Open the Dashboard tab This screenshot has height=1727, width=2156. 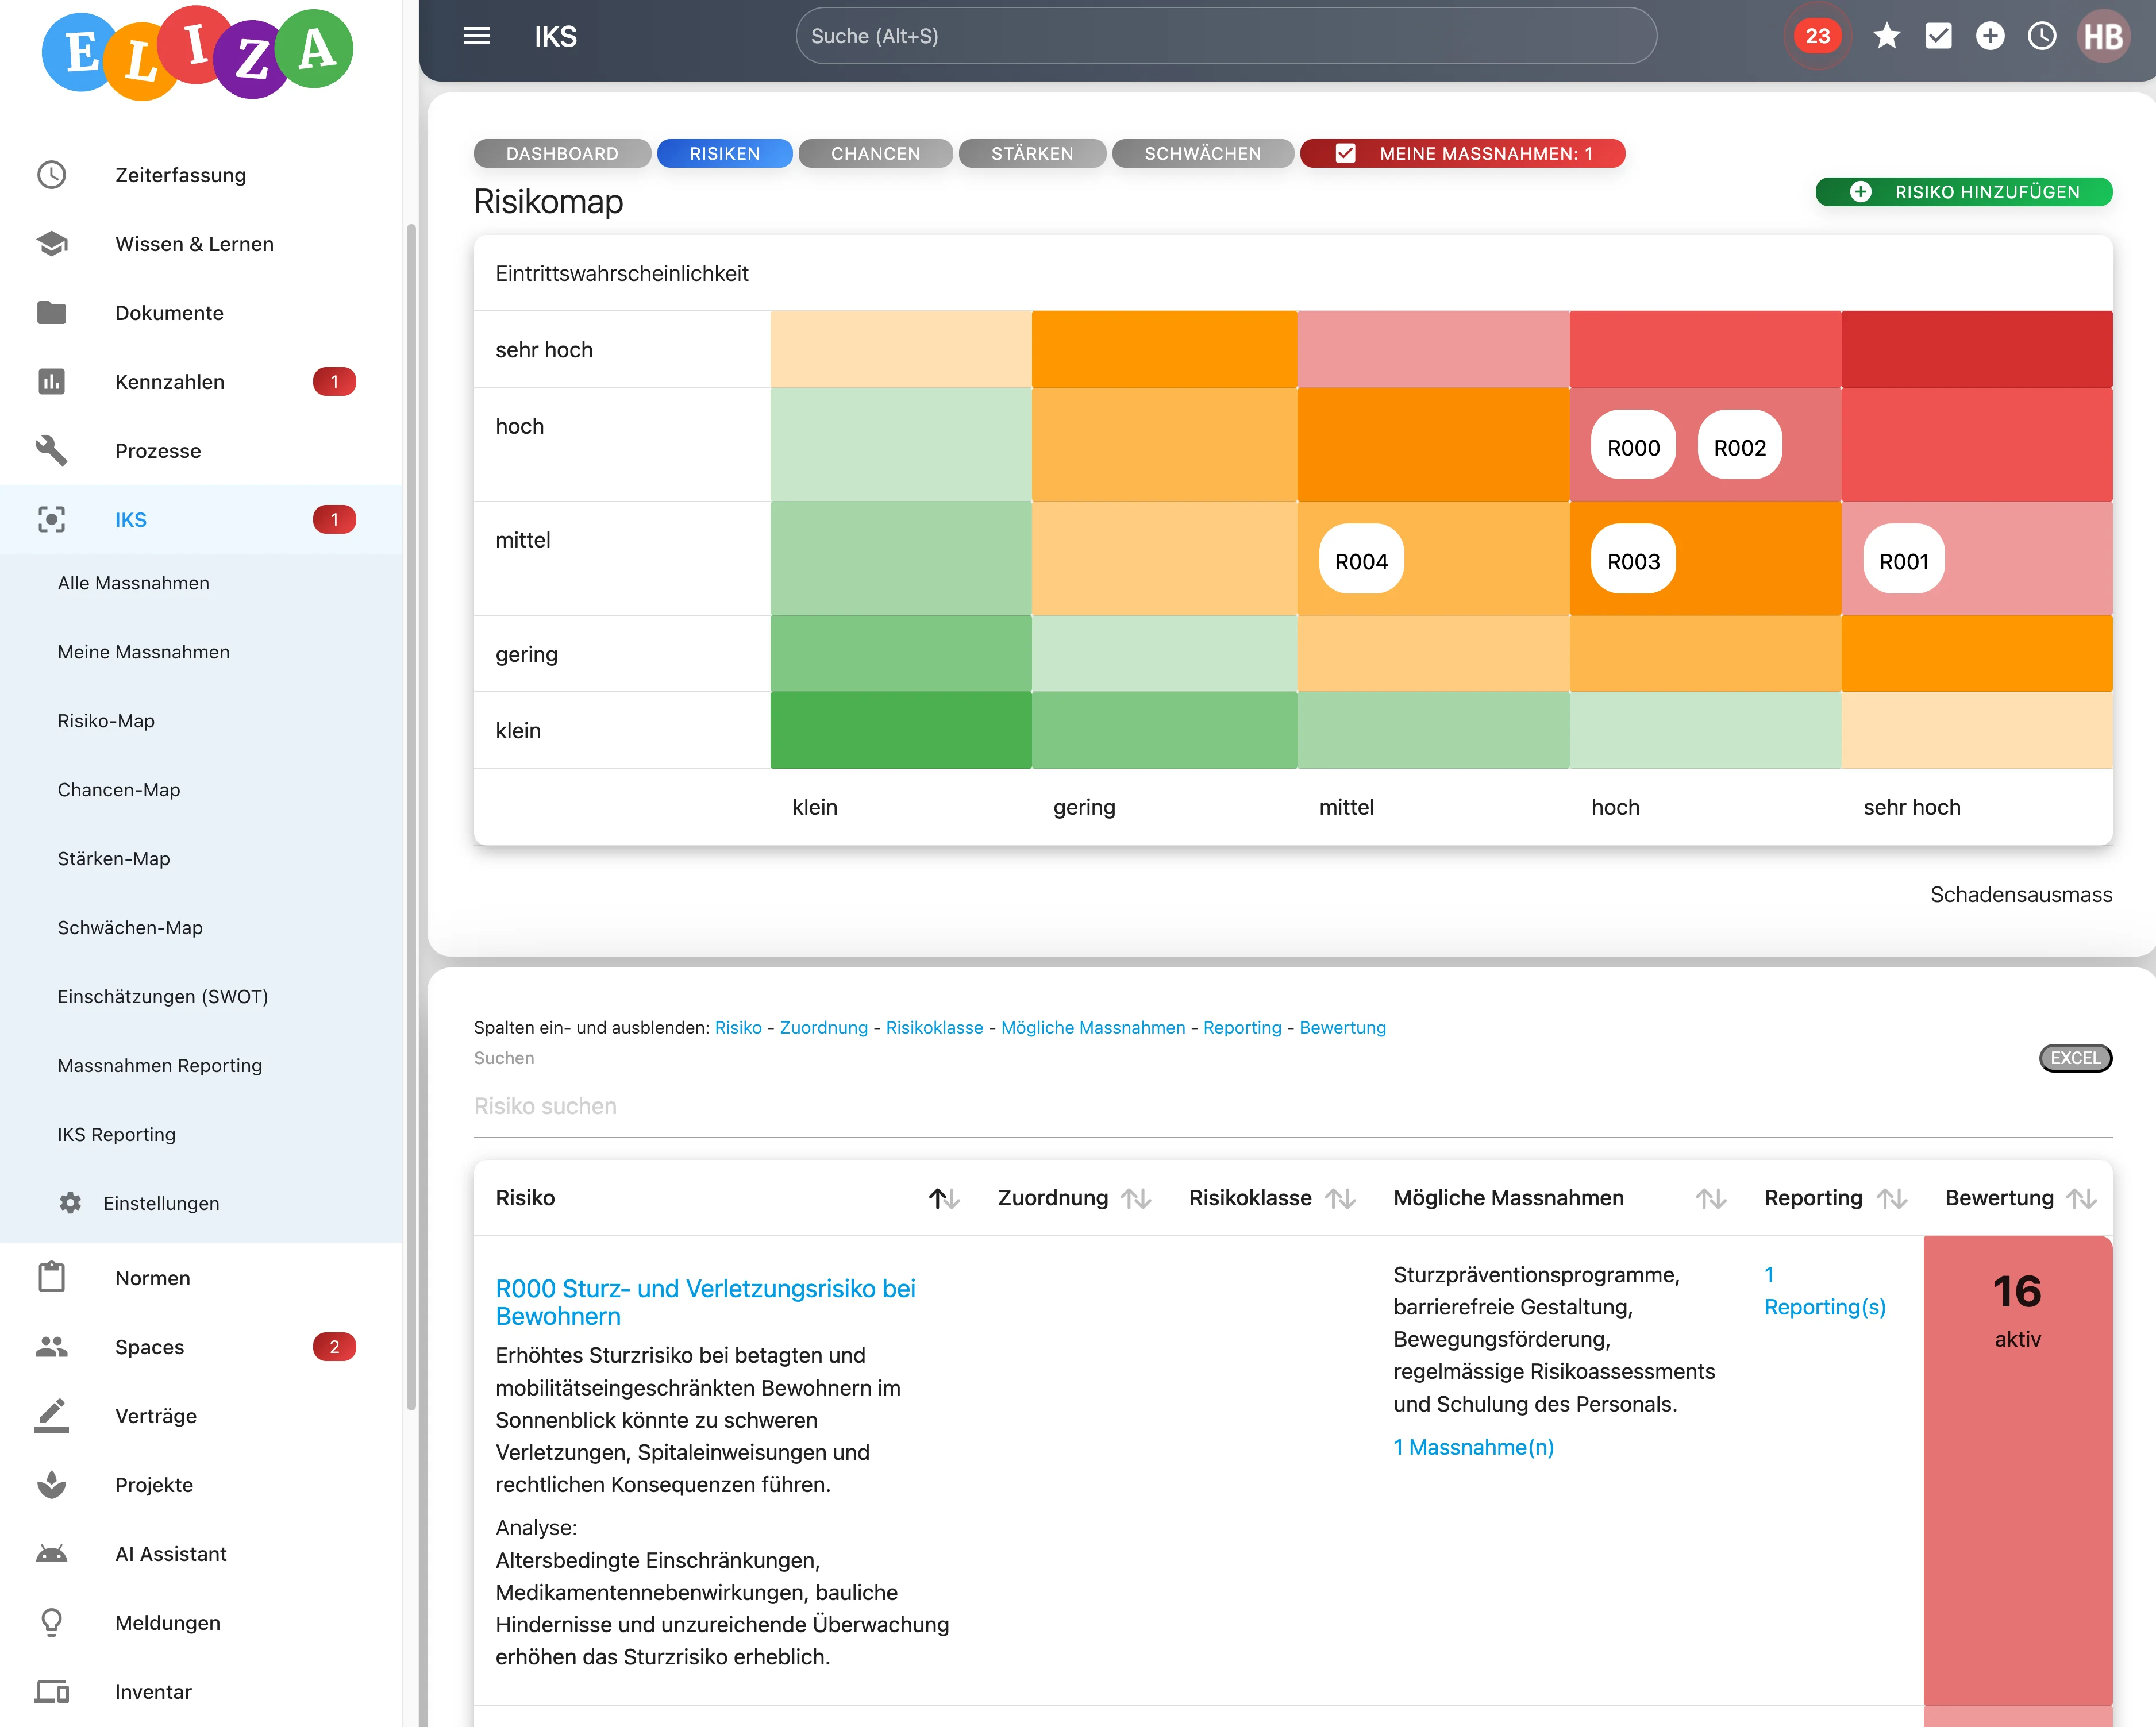coord(562,153)
